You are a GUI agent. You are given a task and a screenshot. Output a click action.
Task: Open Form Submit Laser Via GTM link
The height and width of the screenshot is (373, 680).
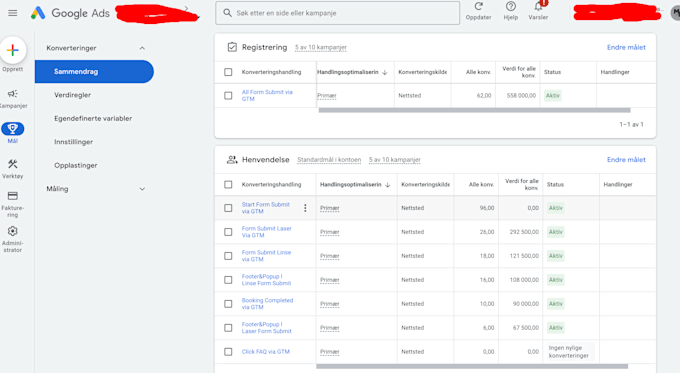(266, 232)
